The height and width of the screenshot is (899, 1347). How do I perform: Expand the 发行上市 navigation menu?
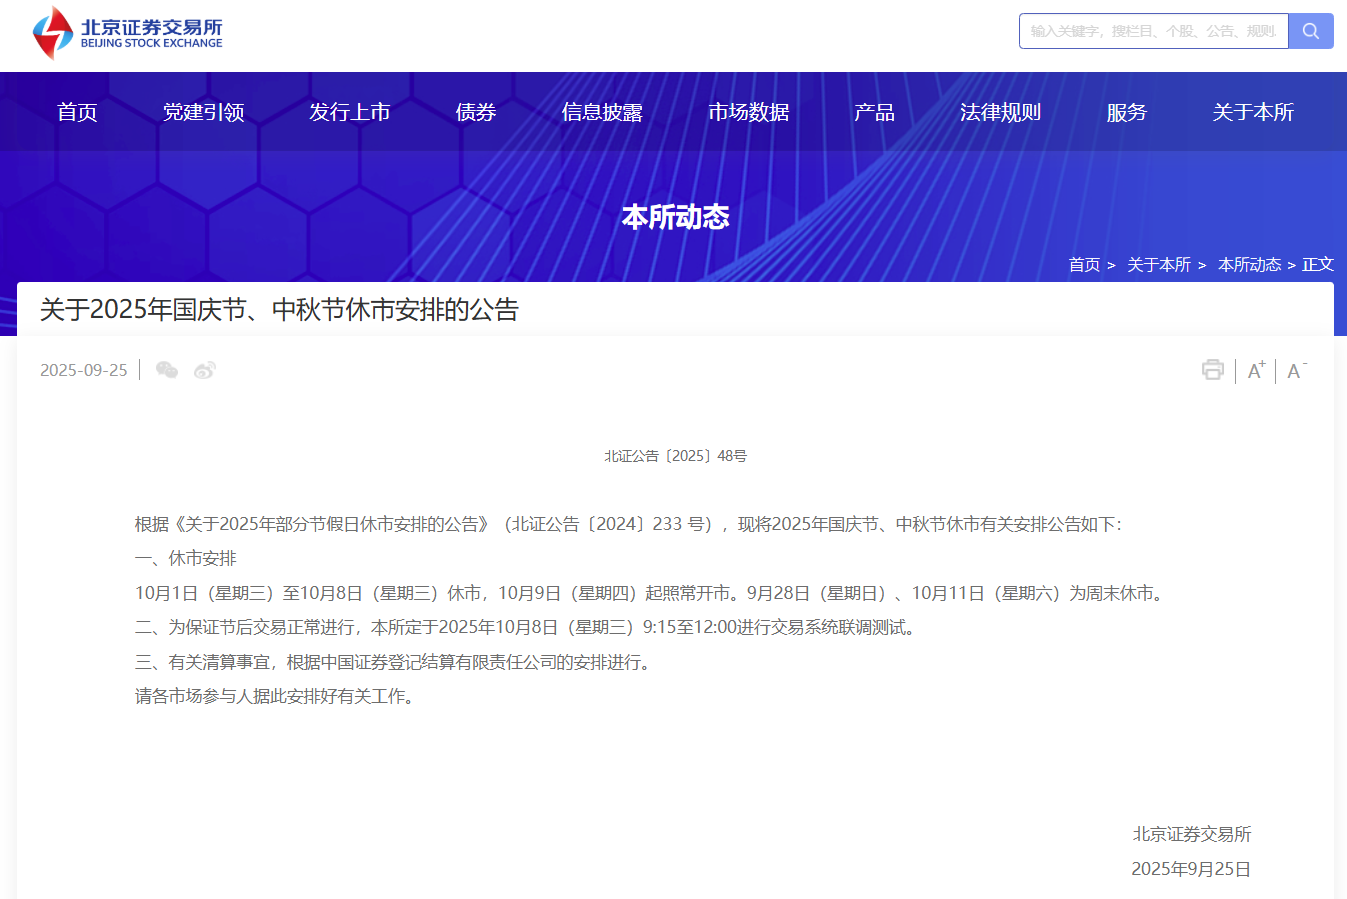349,112
